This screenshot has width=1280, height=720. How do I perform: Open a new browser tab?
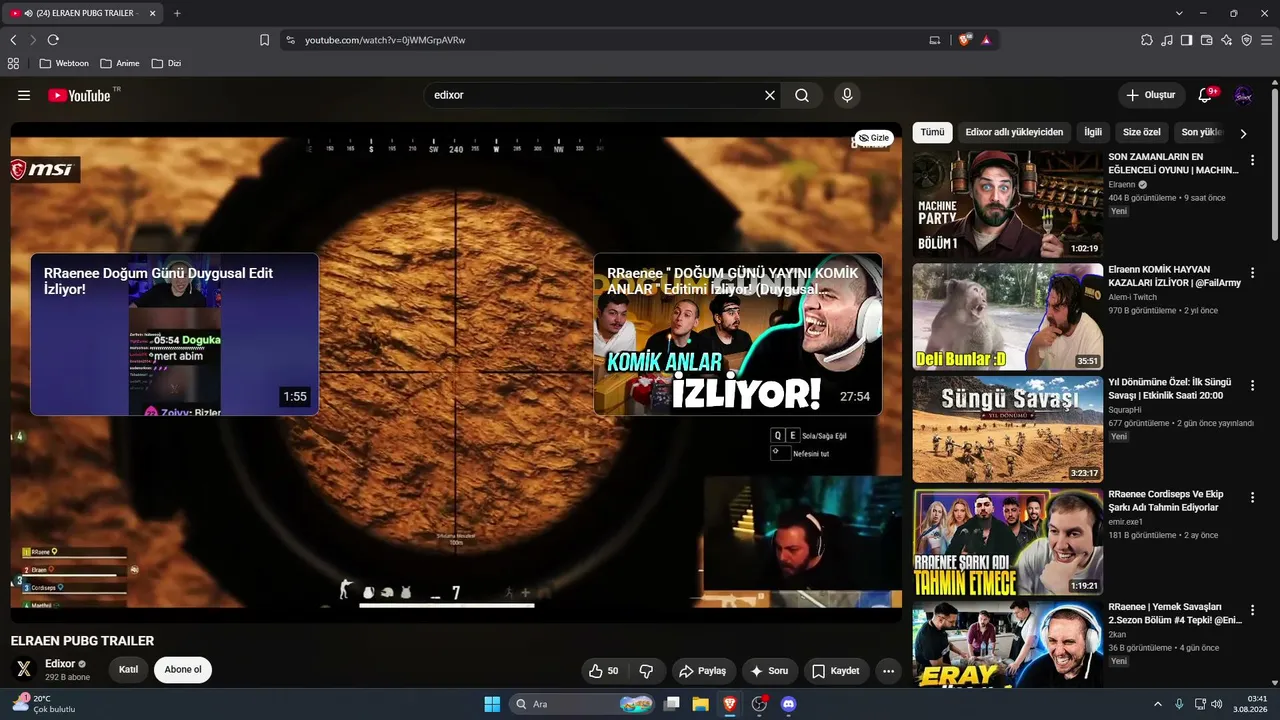pyautogui.click(x=177, y=13)
